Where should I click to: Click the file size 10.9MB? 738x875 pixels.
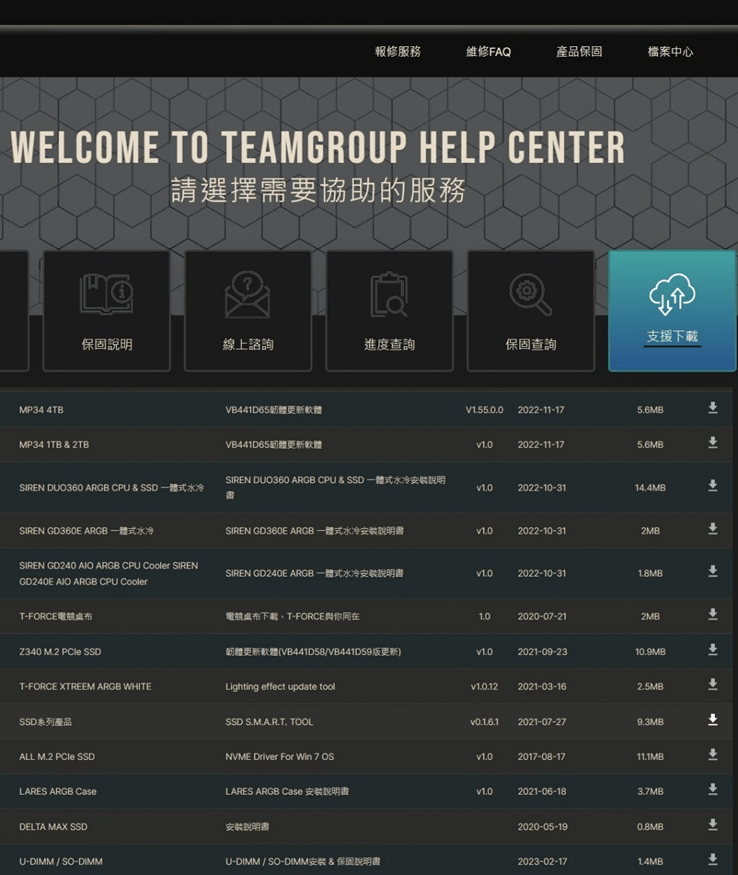tap(650, 651)
